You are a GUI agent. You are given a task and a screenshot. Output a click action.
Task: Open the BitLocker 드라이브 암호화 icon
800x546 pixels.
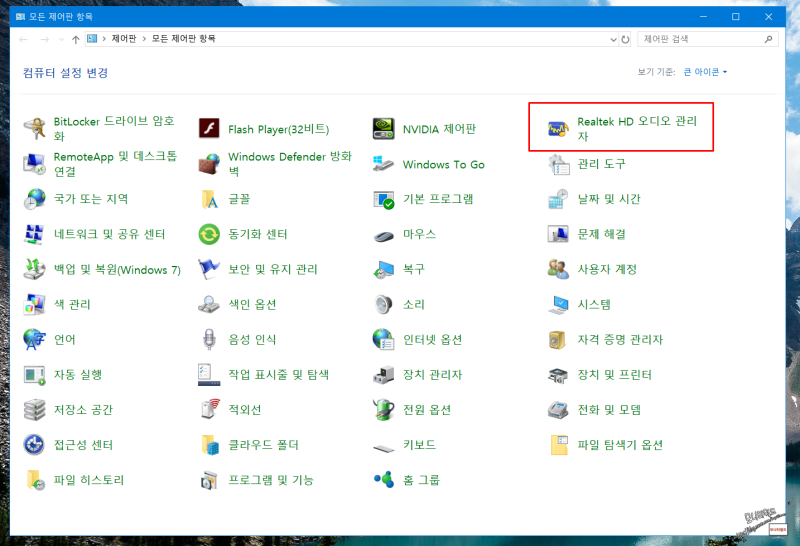tap(35, 129)
